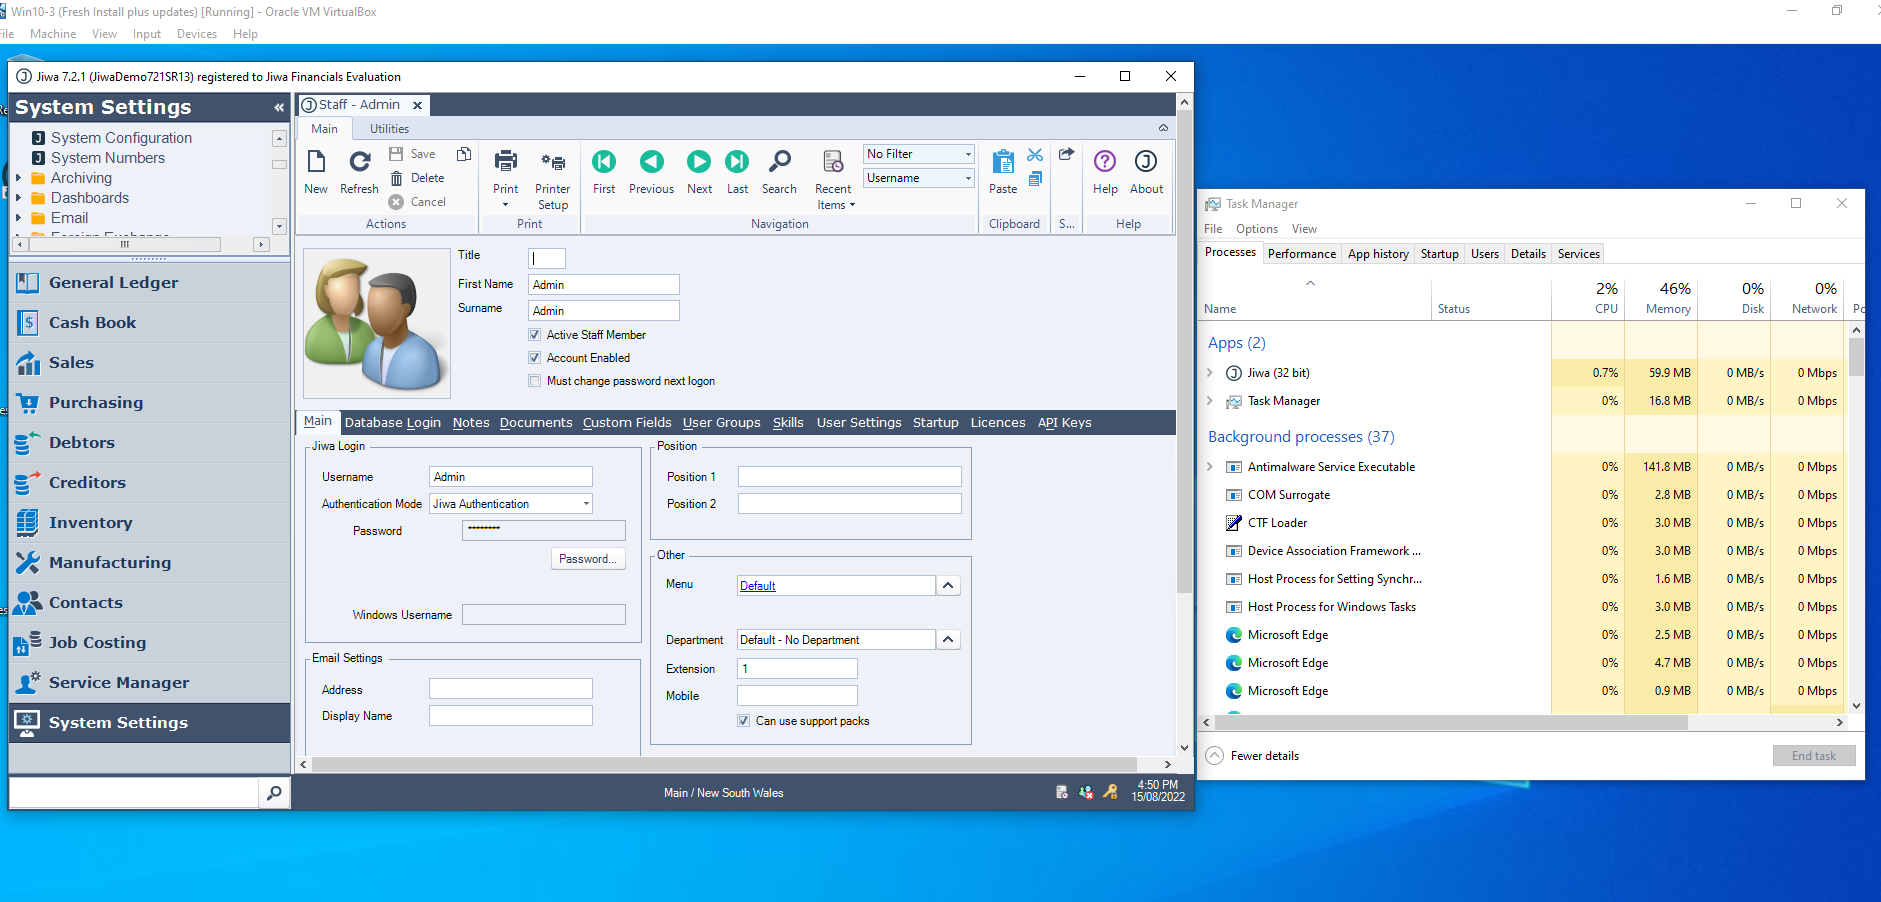Go to First record navigation icon
Viewport: 1881px width, 902px height.
pyautogui.click(x=604, y=162)
